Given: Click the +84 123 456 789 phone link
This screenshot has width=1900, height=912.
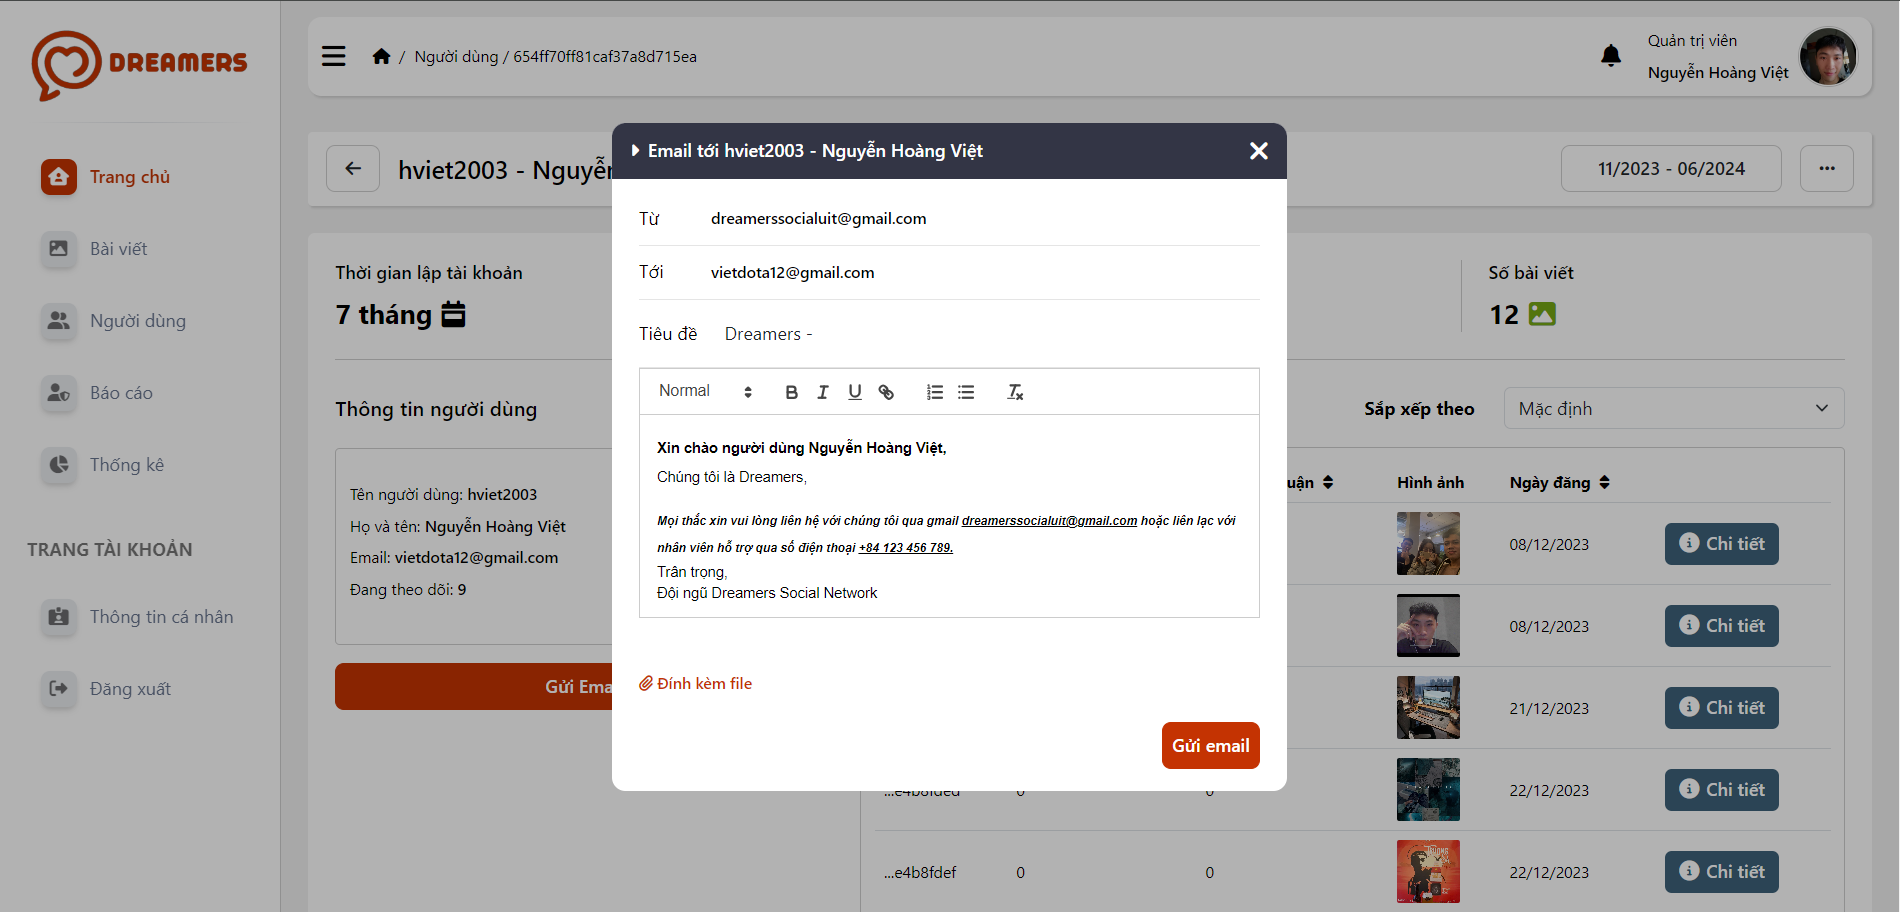Looking at the screenshot, I should [x=906, y=548].
